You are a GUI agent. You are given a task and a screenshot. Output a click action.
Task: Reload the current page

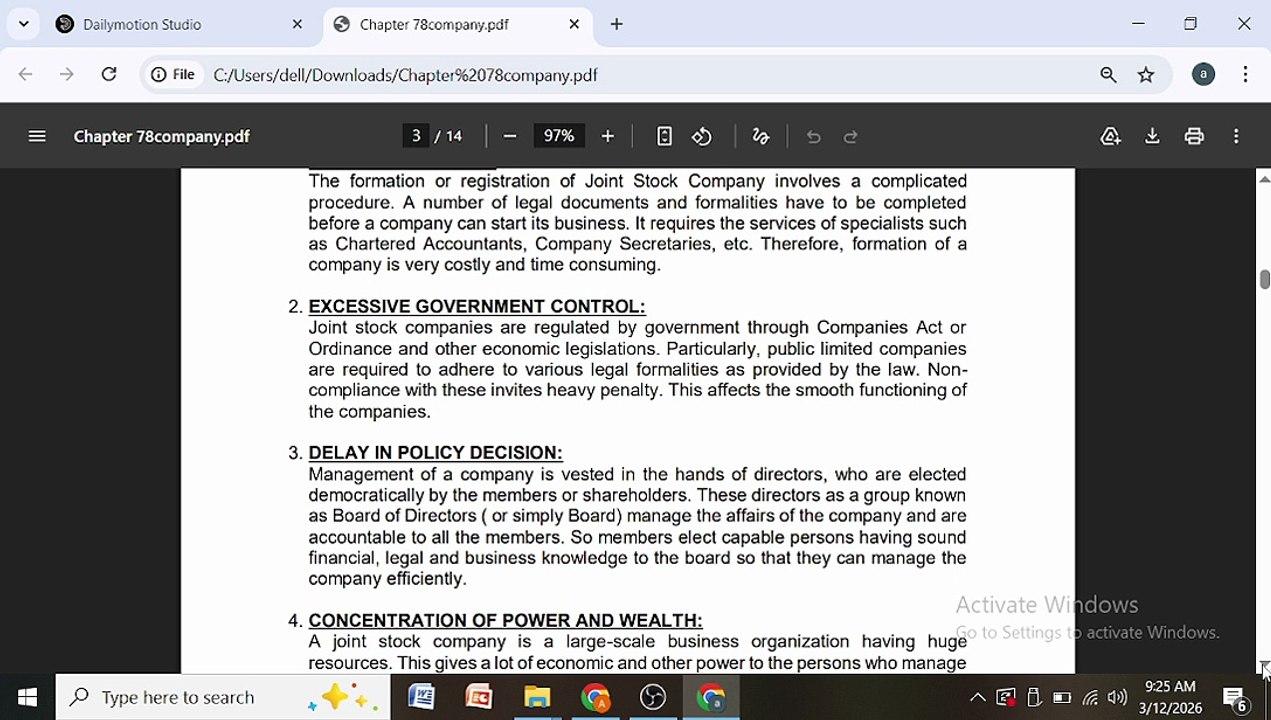[x=109, y=74]
